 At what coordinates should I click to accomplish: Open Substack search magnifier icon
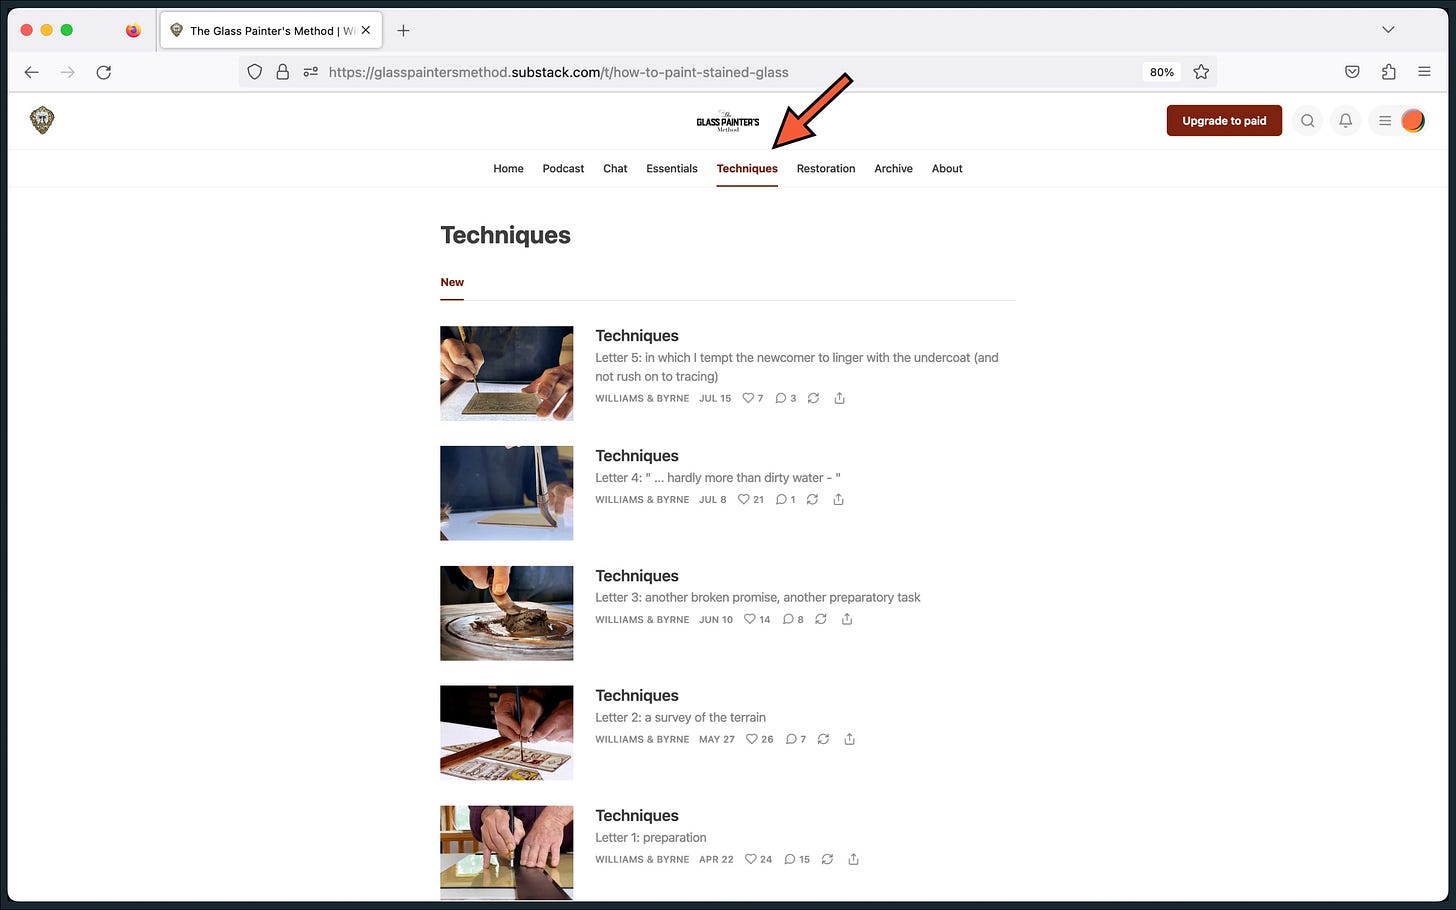tap(1307, 121)
